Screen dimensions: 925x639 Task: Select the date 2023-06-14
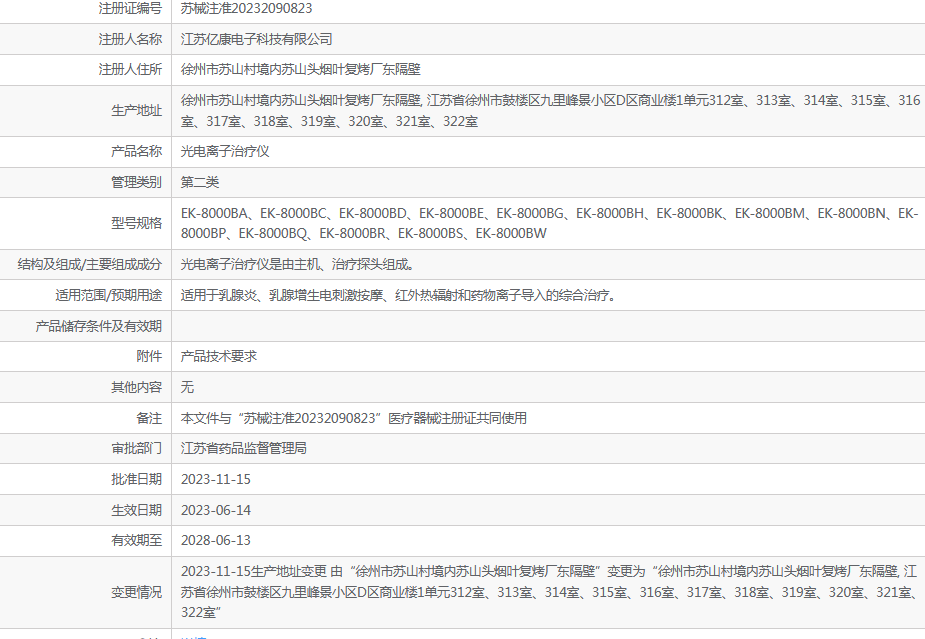[215, 510]
